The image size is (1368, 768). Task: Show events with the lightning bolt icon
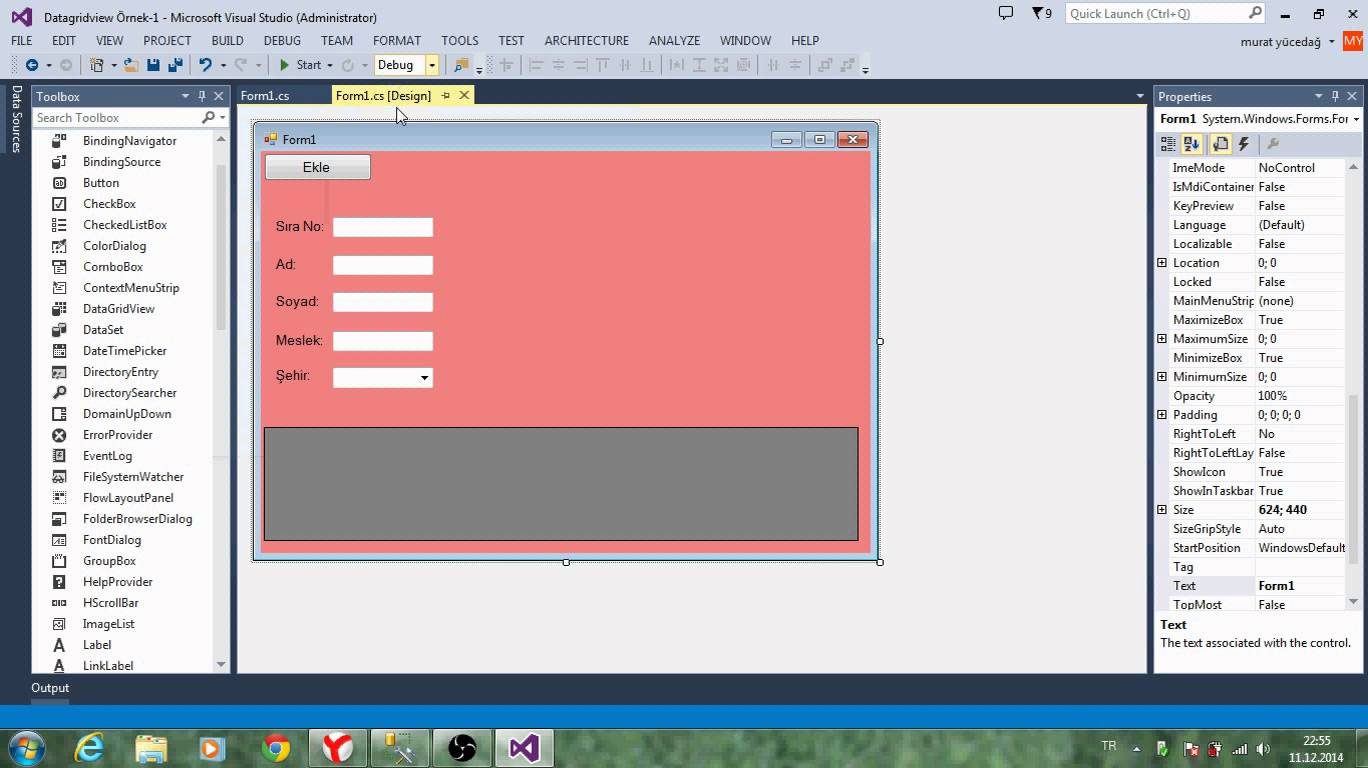point(1244,144)
